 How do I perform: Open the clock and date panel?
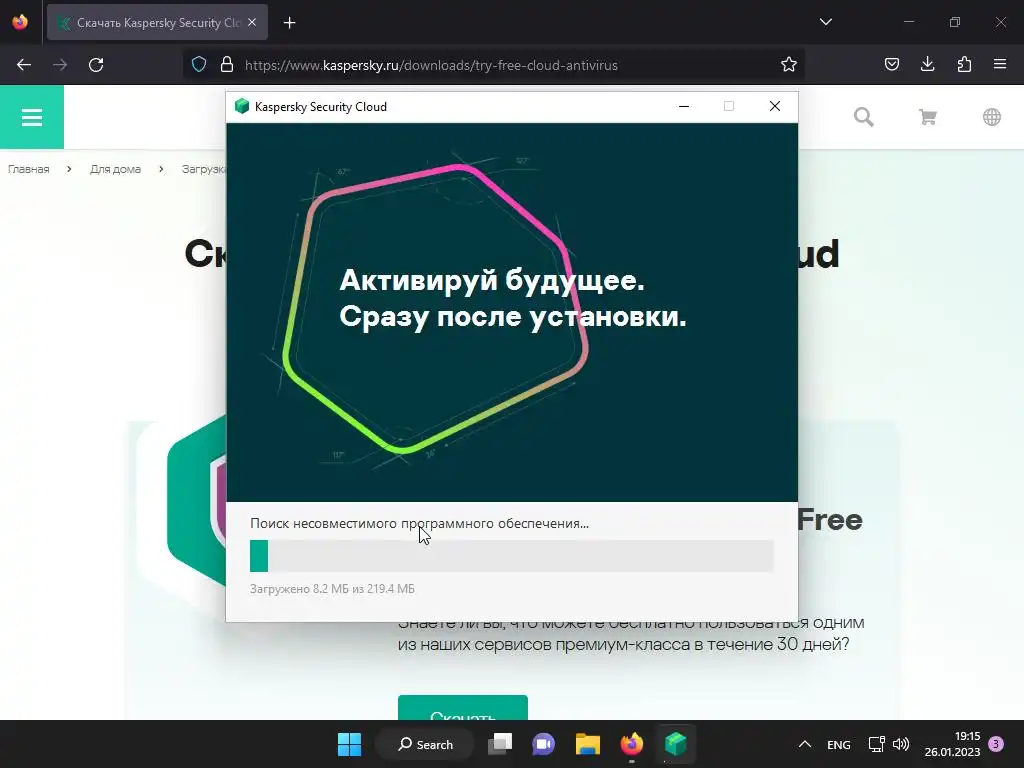(952, 744)
